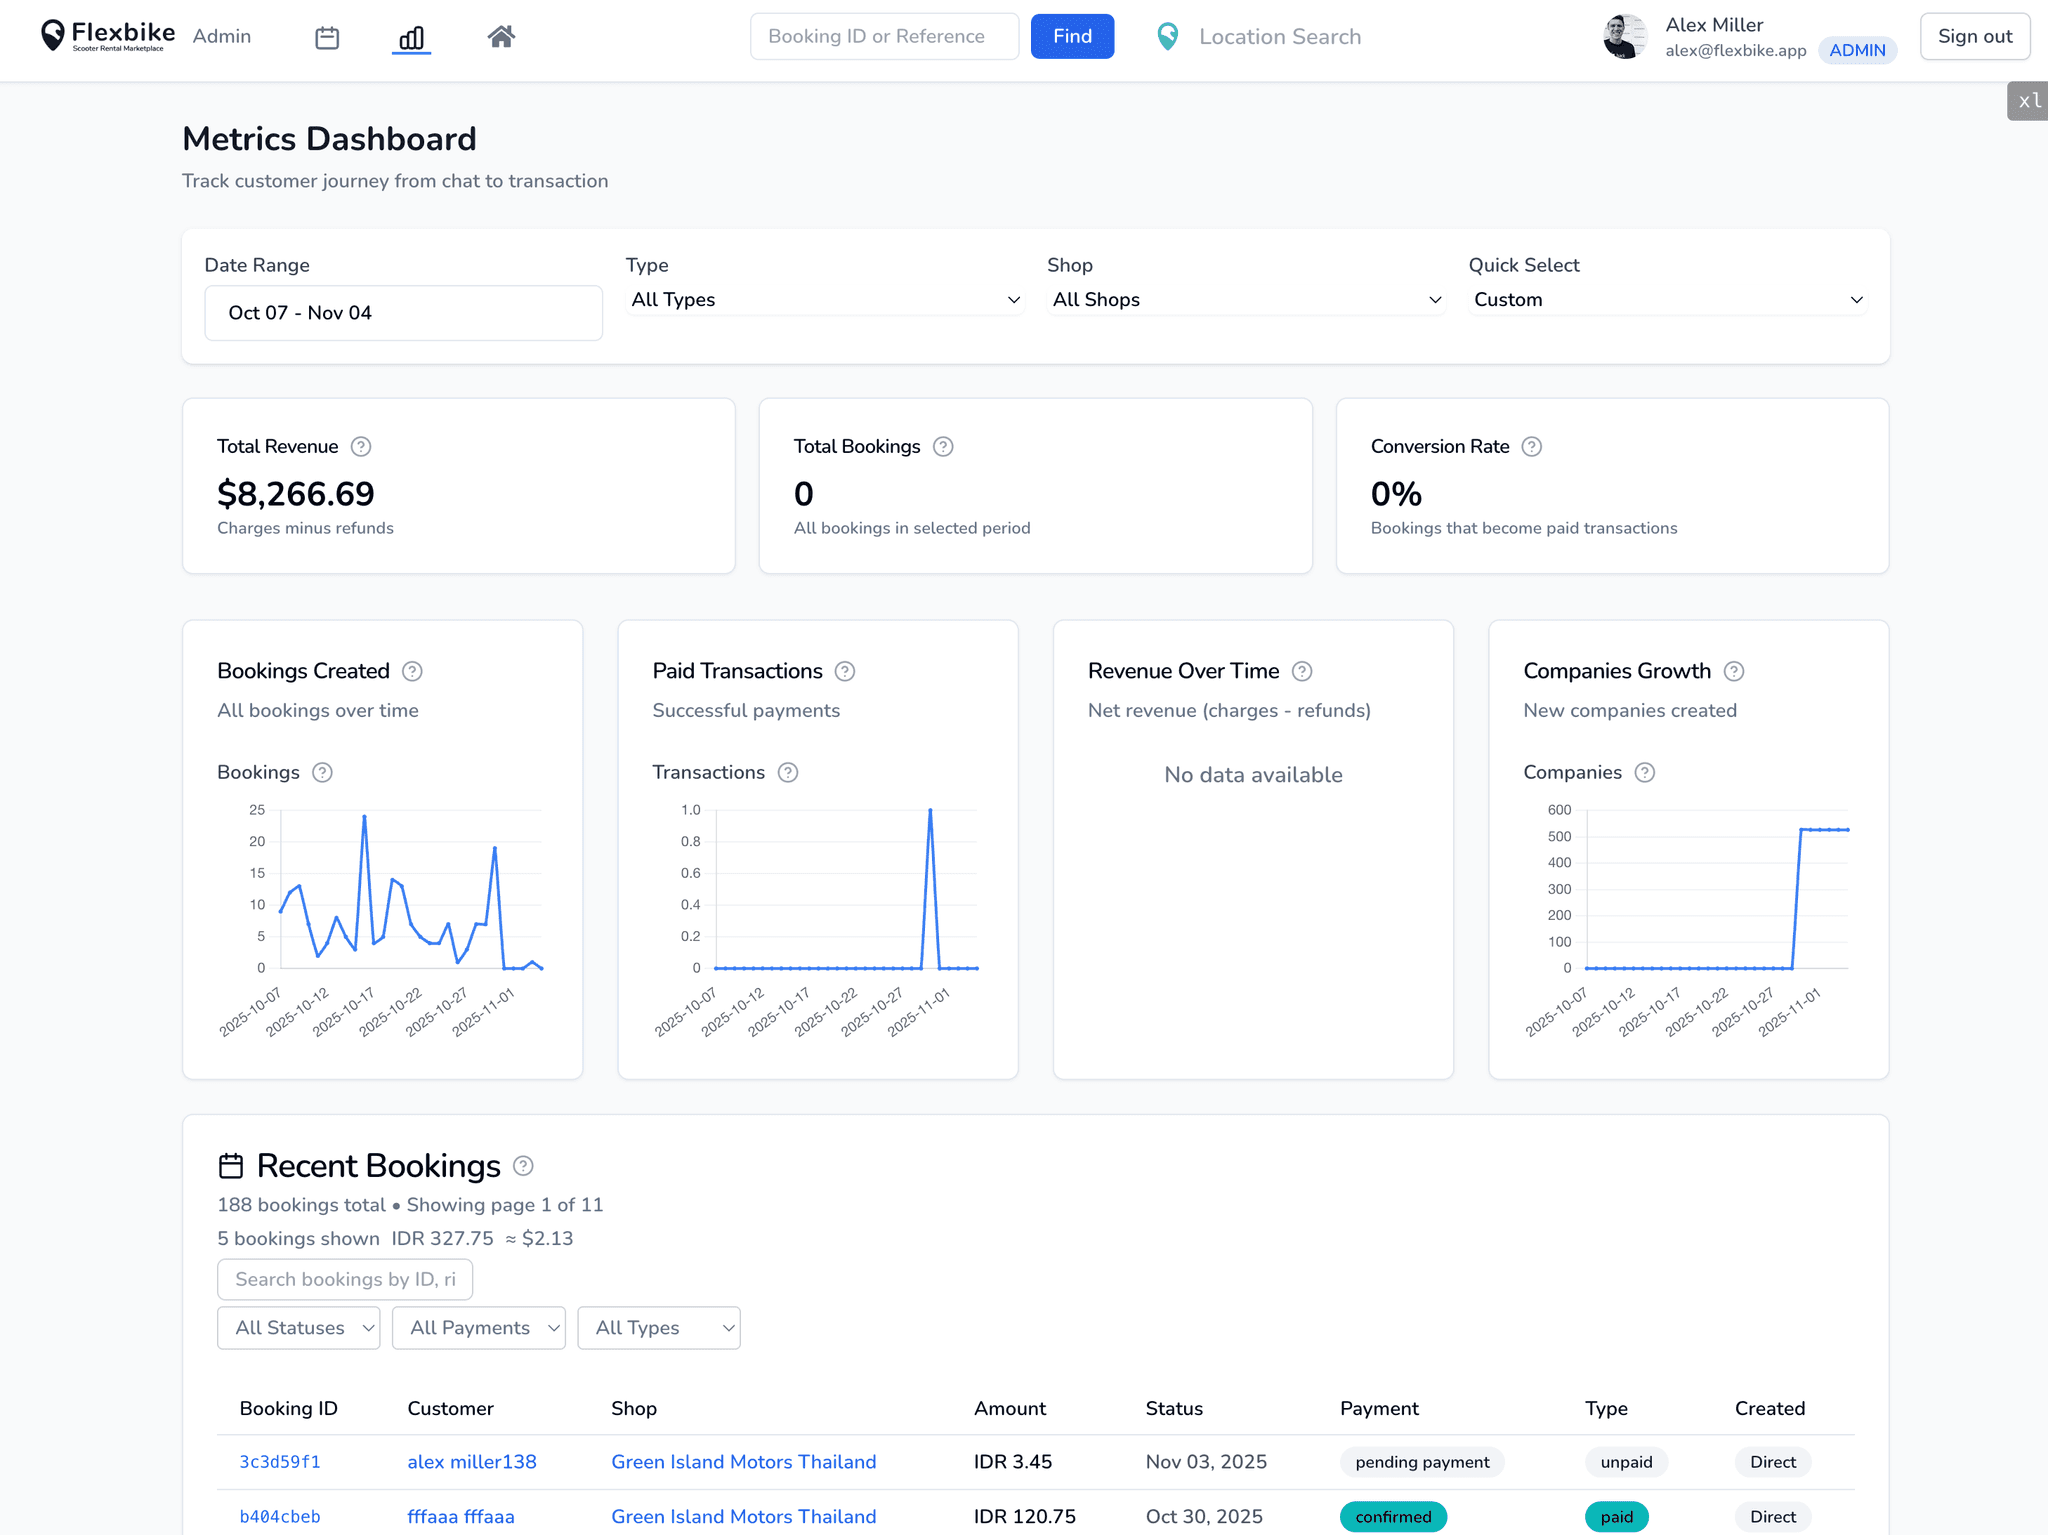Open the calendar icon in navbar
Viewport: 2048px width, 1535px height.
click(x=327, y=38)
